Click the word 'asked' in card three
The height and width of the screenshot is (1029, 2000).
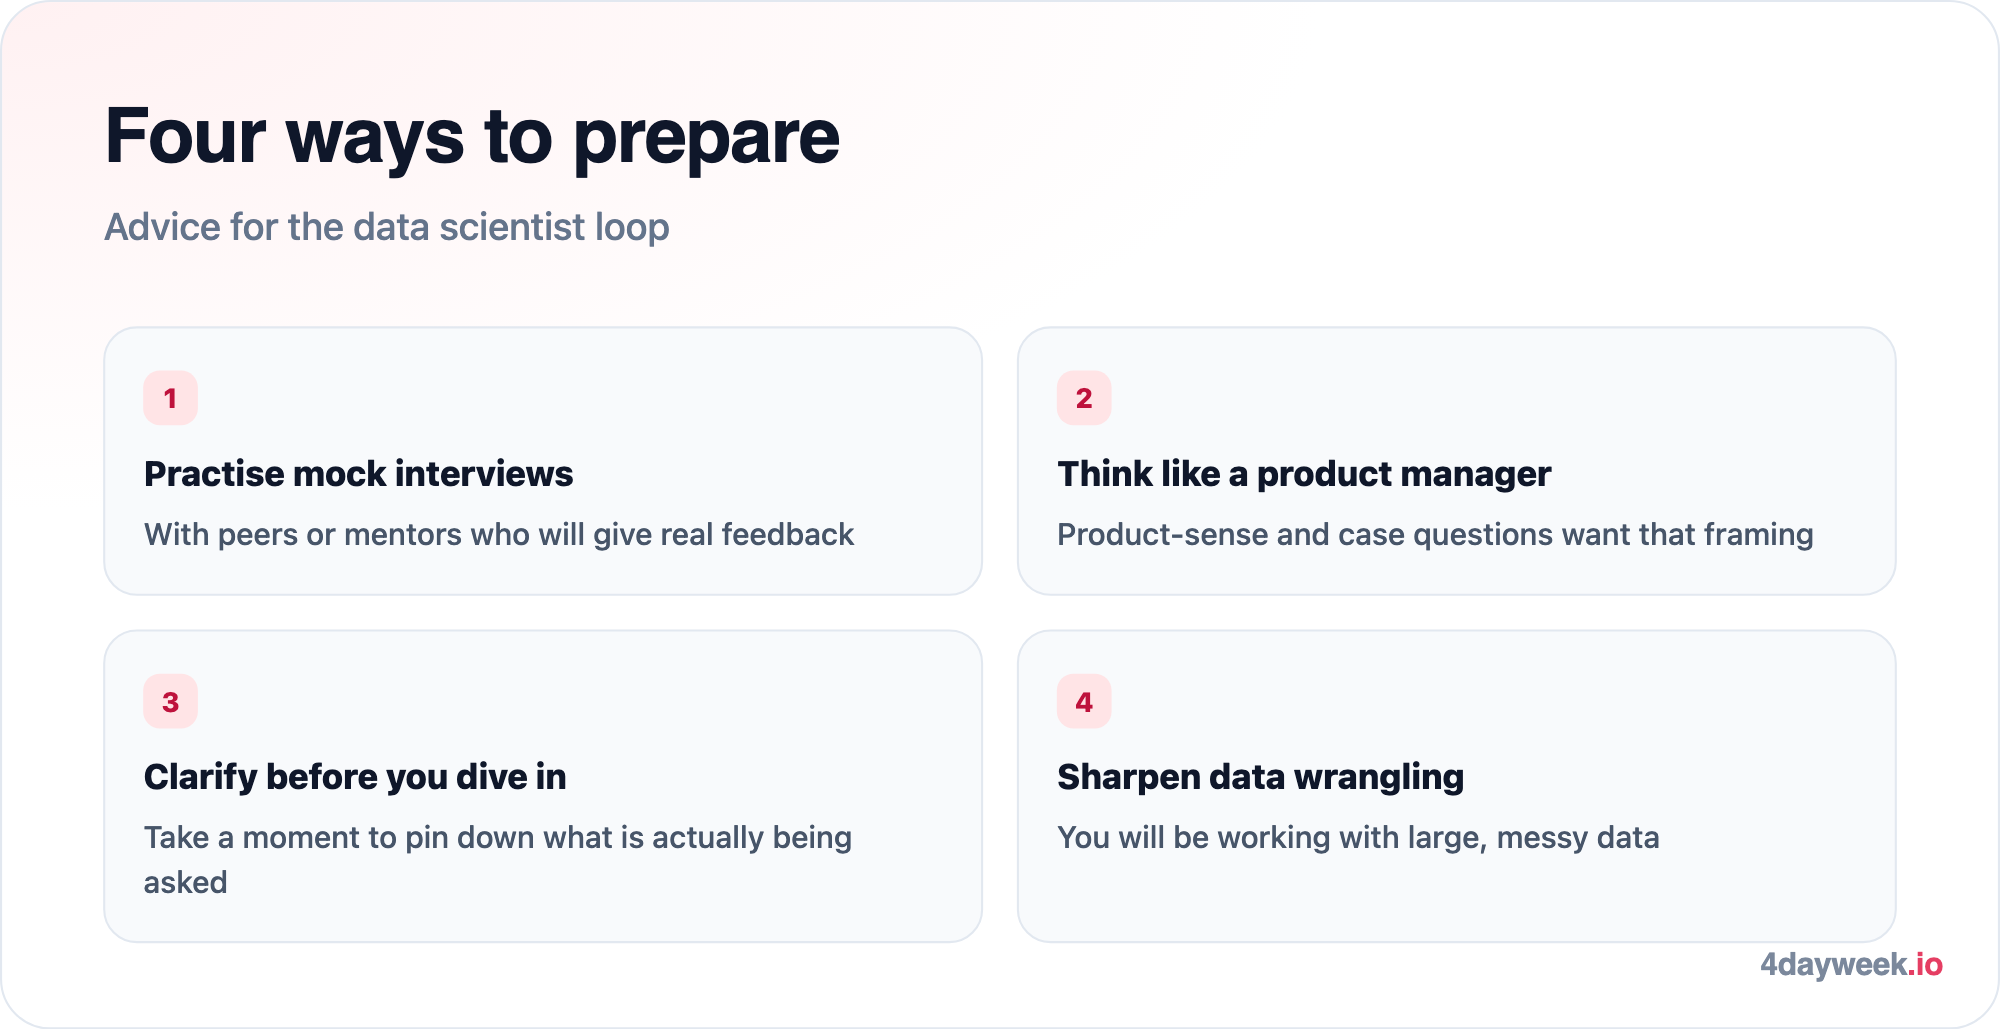coord(186,883)
